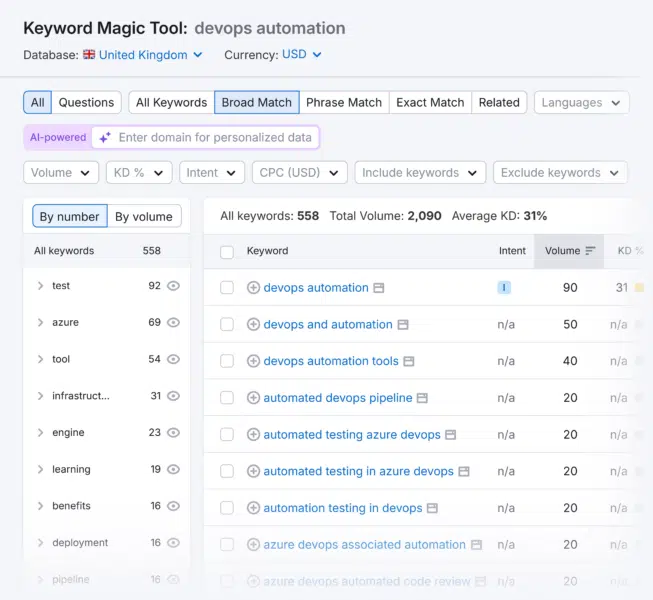Screen dimensions: 653x600
Task: Open the Exclude keywords dropdown
Action: coord(560,172)
